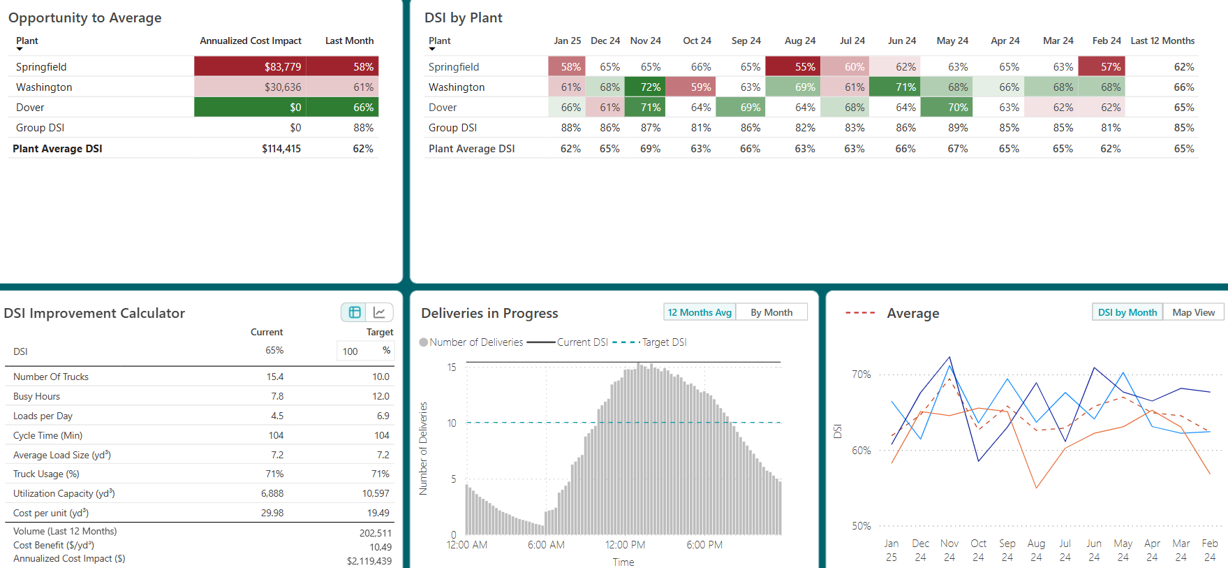1228x568 pixels.
Task: Click the Aug 24 column header in DSI by Plant table
Action: [800, 41]
